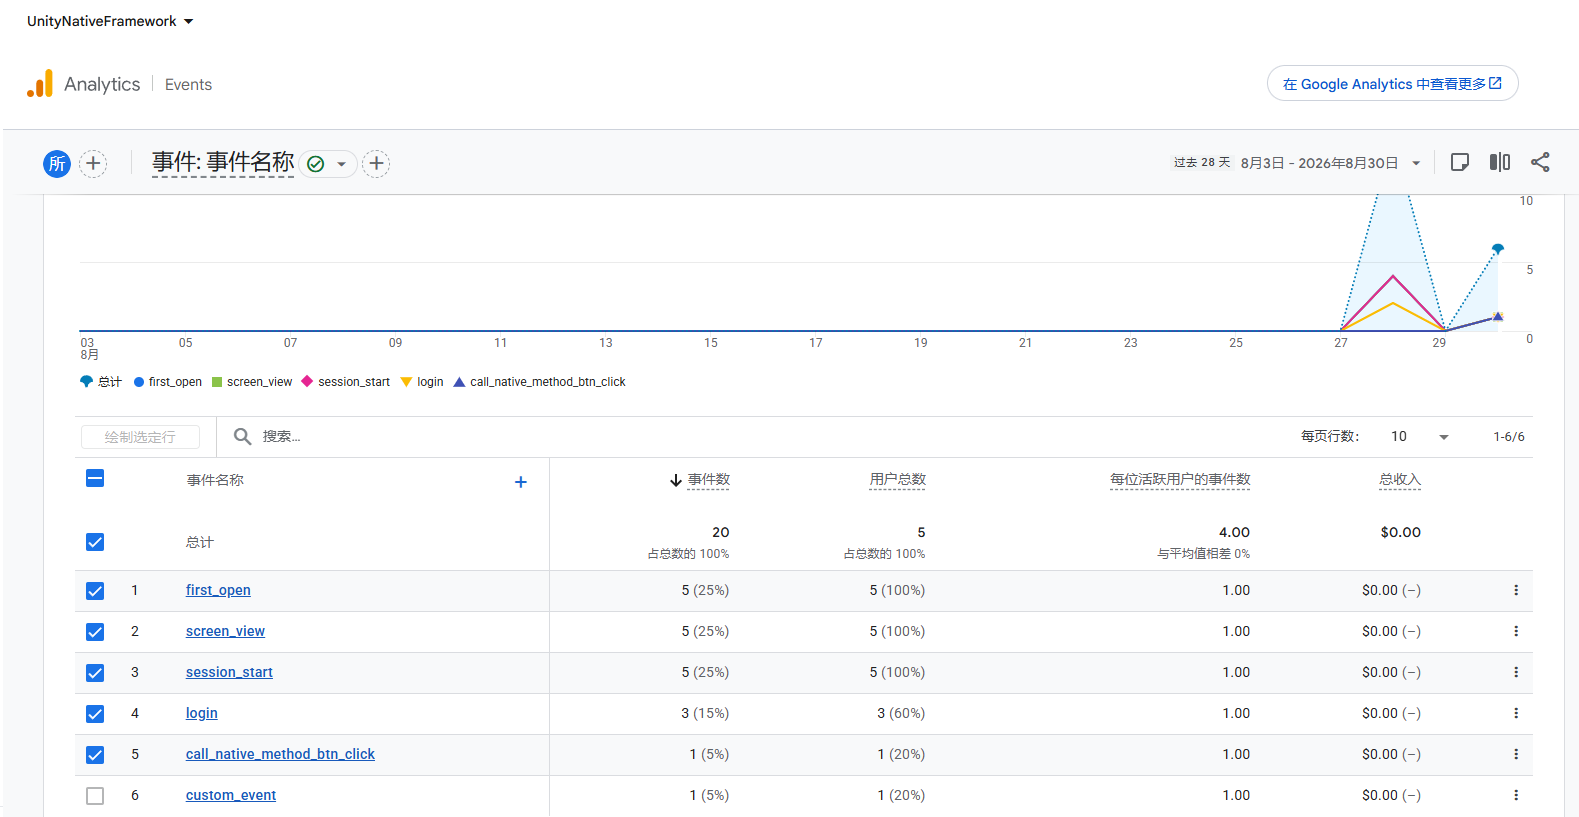Uncheck the totals row checkbox
Screen dimensions: 1579x817
tap(95, 542)
